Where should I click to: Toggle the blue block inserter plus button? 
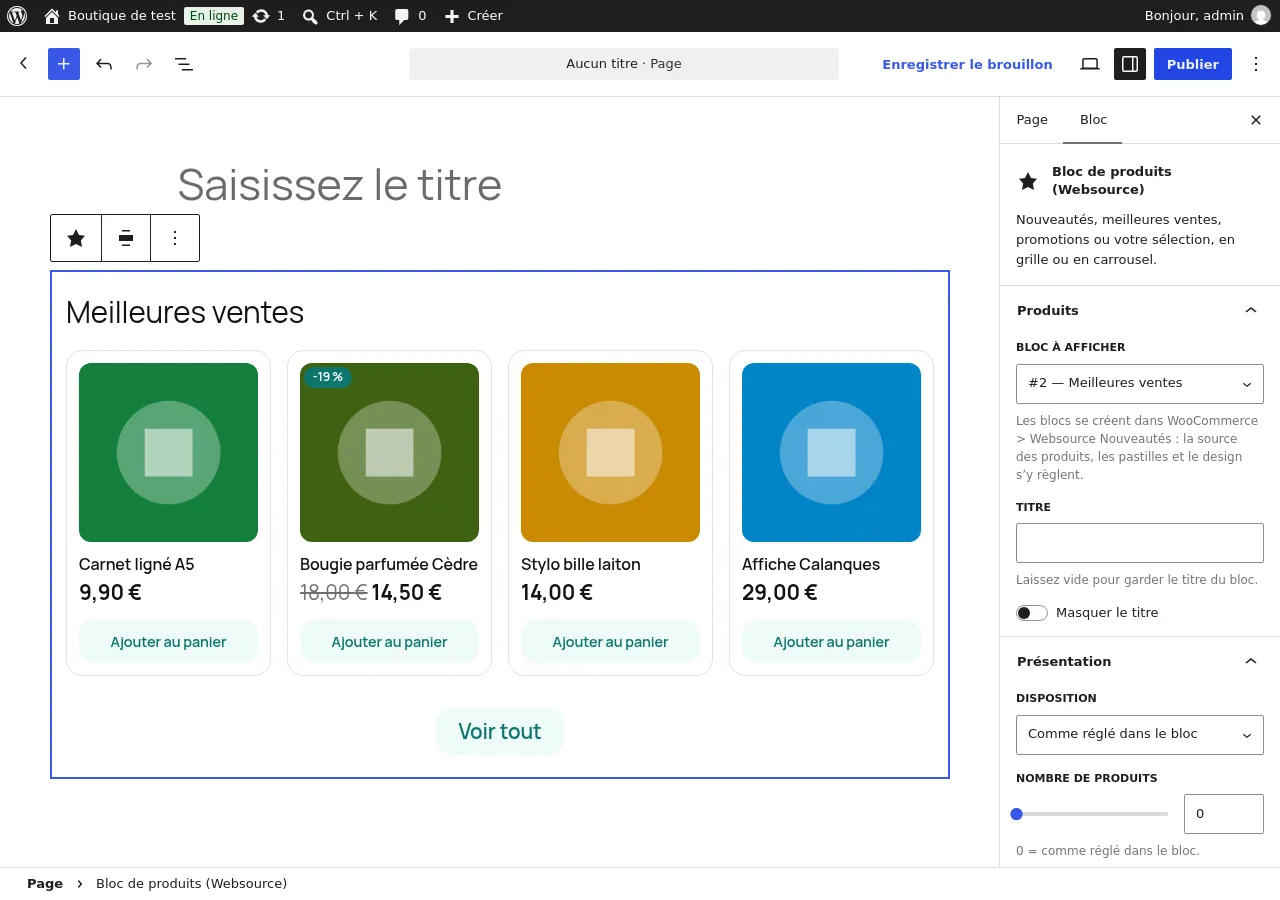pos(64,64)
